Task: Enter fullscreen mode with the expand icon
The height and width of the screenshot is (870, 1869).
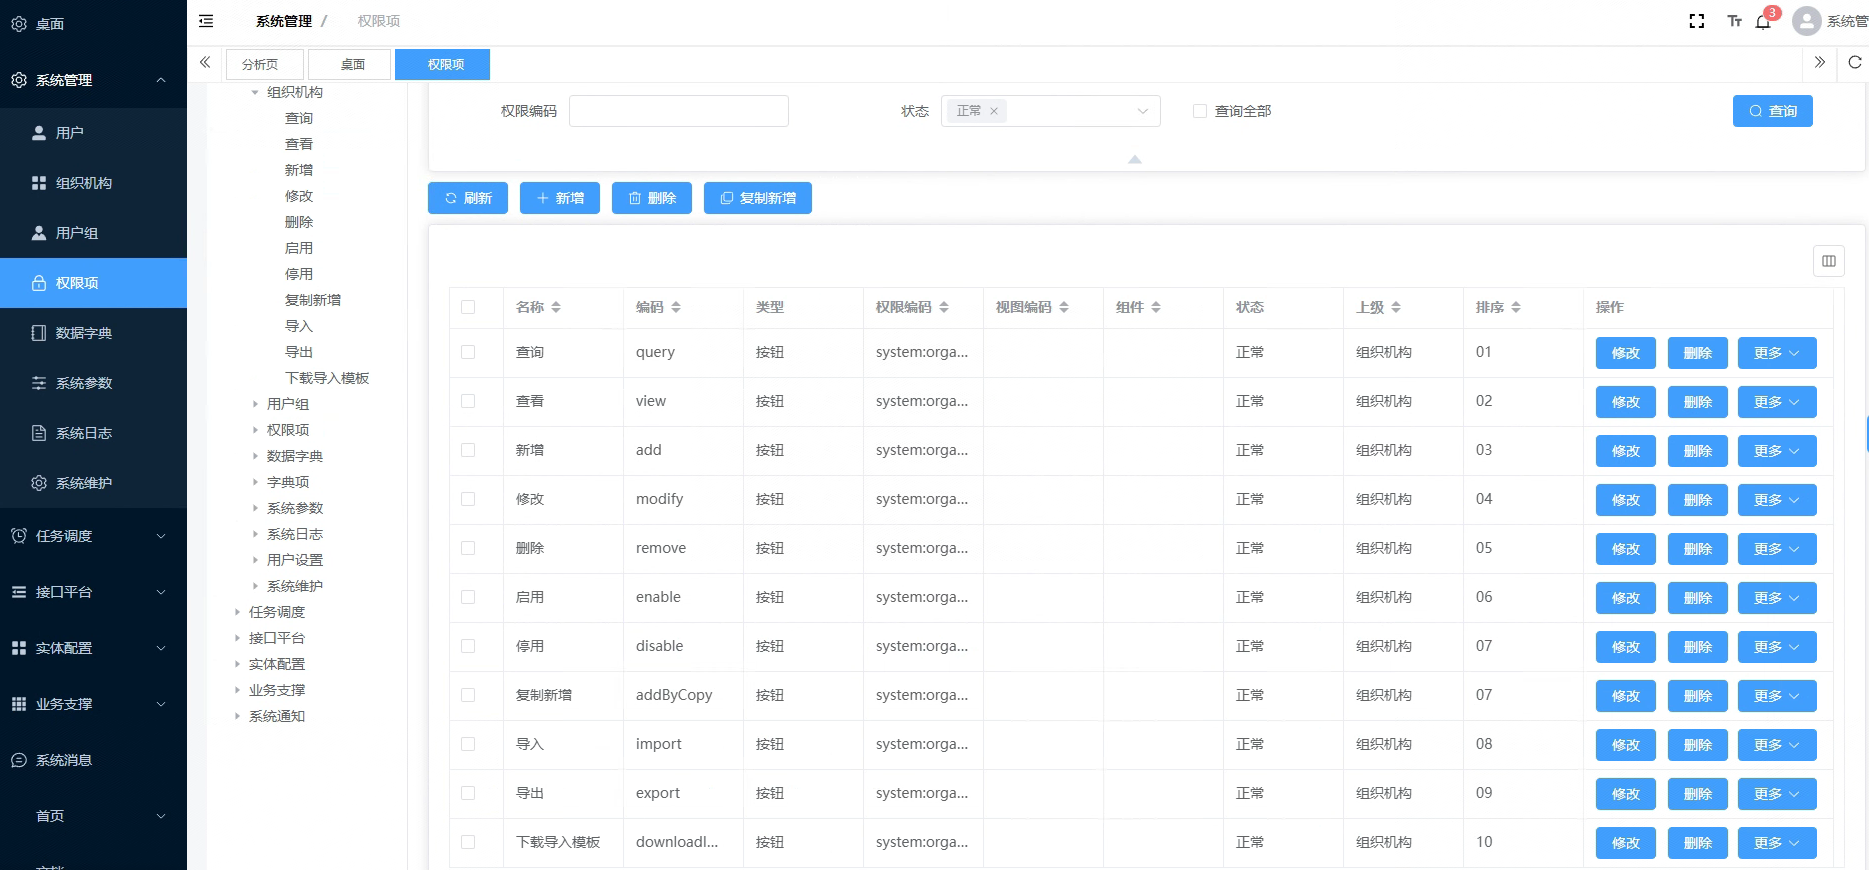Action: pos(1697,21)
